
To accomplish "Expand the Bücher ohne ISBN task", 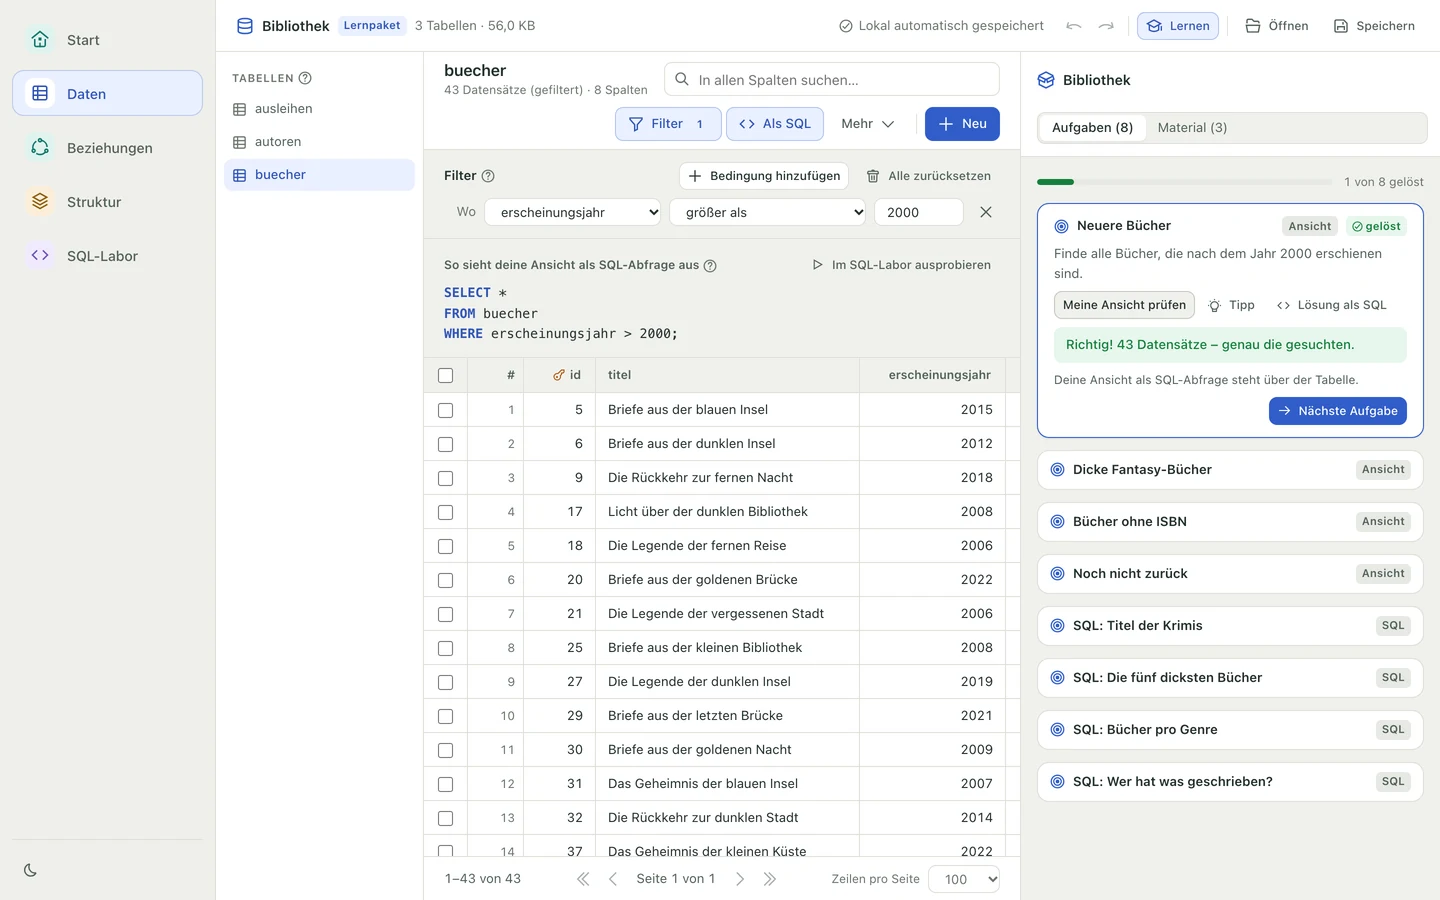I will tap(1230, 522).
